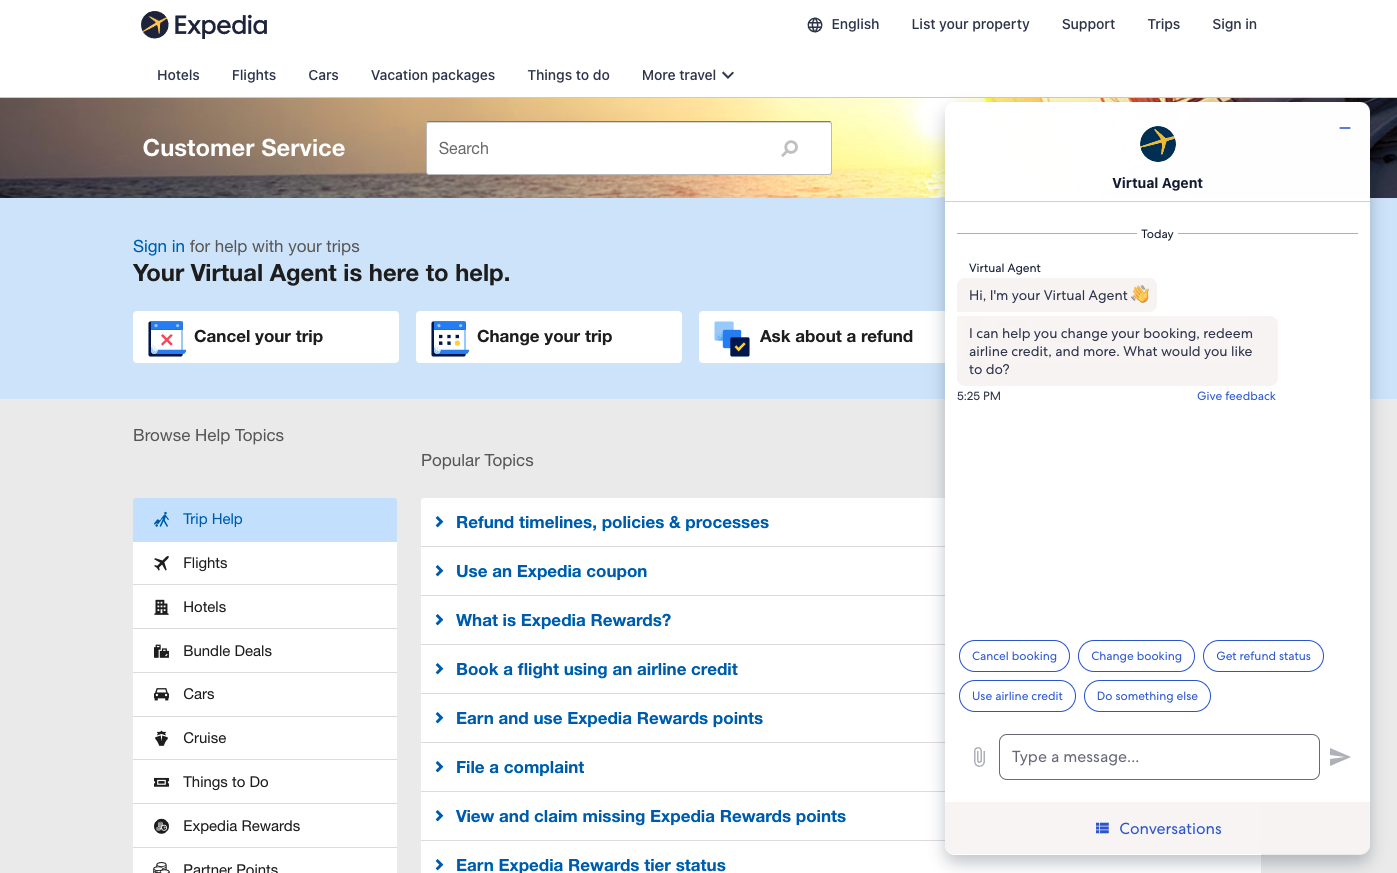Click the send message arrow icon
The width and height of the screenshot is (1397, 873).
coord(1340,757)
